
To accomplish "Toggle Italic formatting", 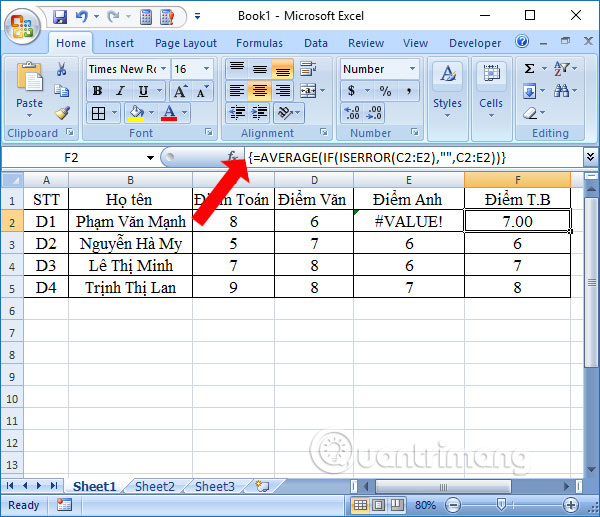I will click(x=120, y=91).
